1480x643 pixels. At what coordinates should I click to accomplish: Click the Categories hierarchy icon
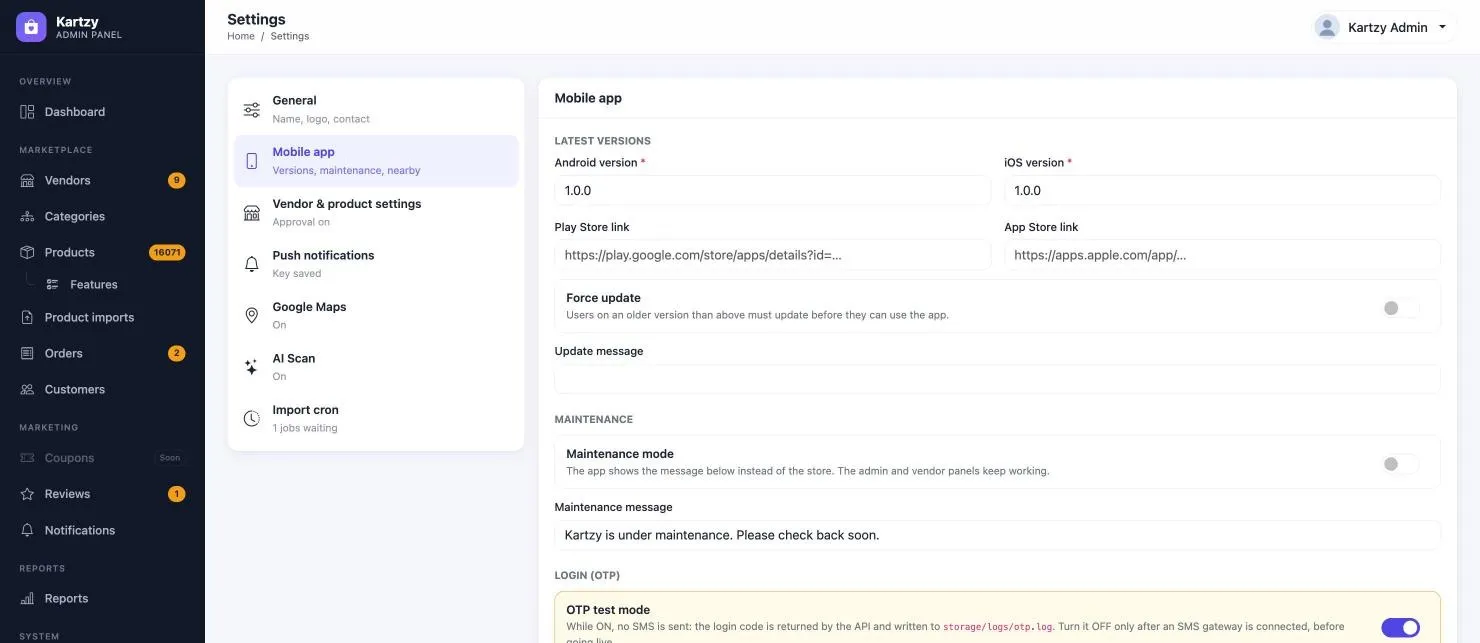[x=27, y=216]
